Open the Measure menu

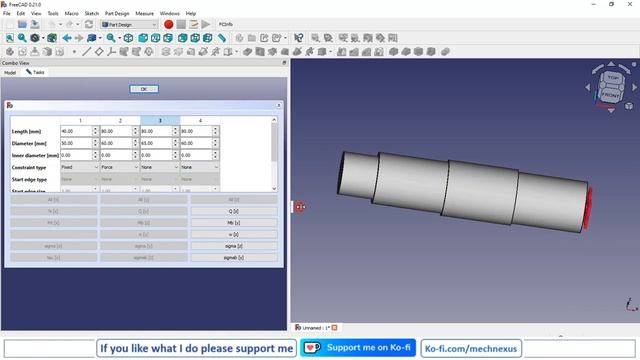(x=144, y=13)
